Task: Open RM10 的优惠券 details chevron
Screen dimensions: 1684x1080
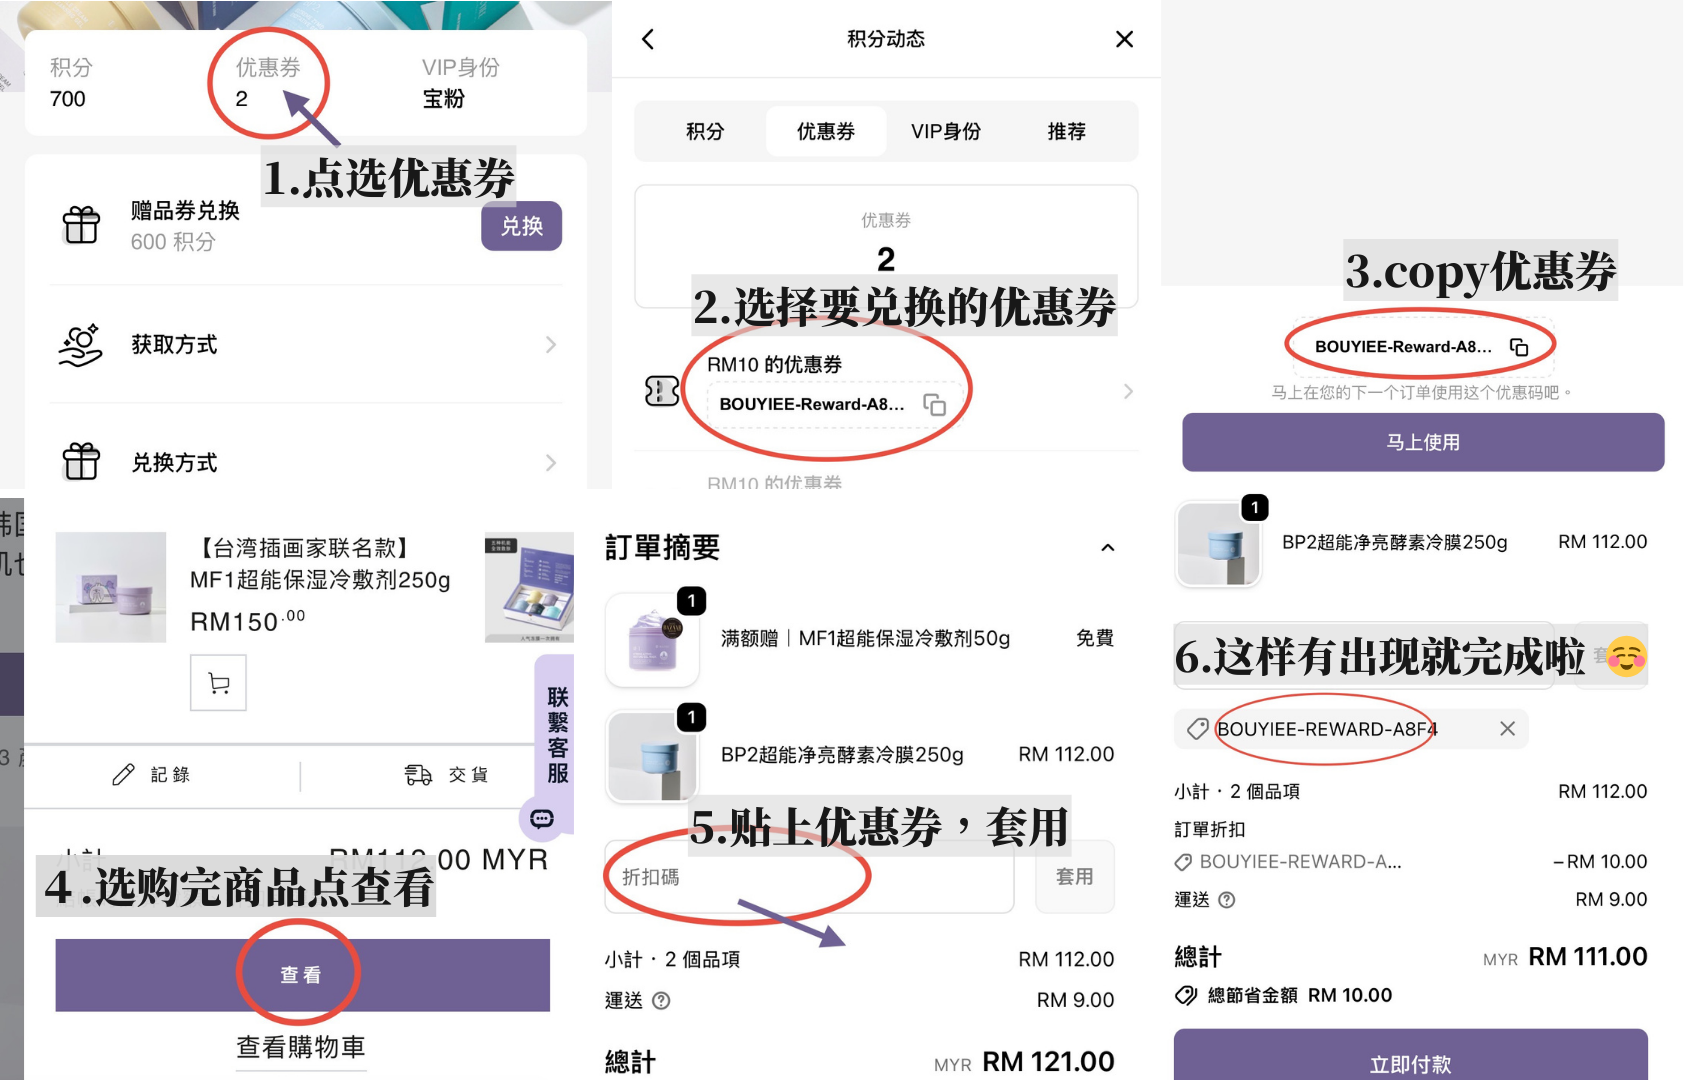Action: pyautogui.click(x=1127, y=391)
